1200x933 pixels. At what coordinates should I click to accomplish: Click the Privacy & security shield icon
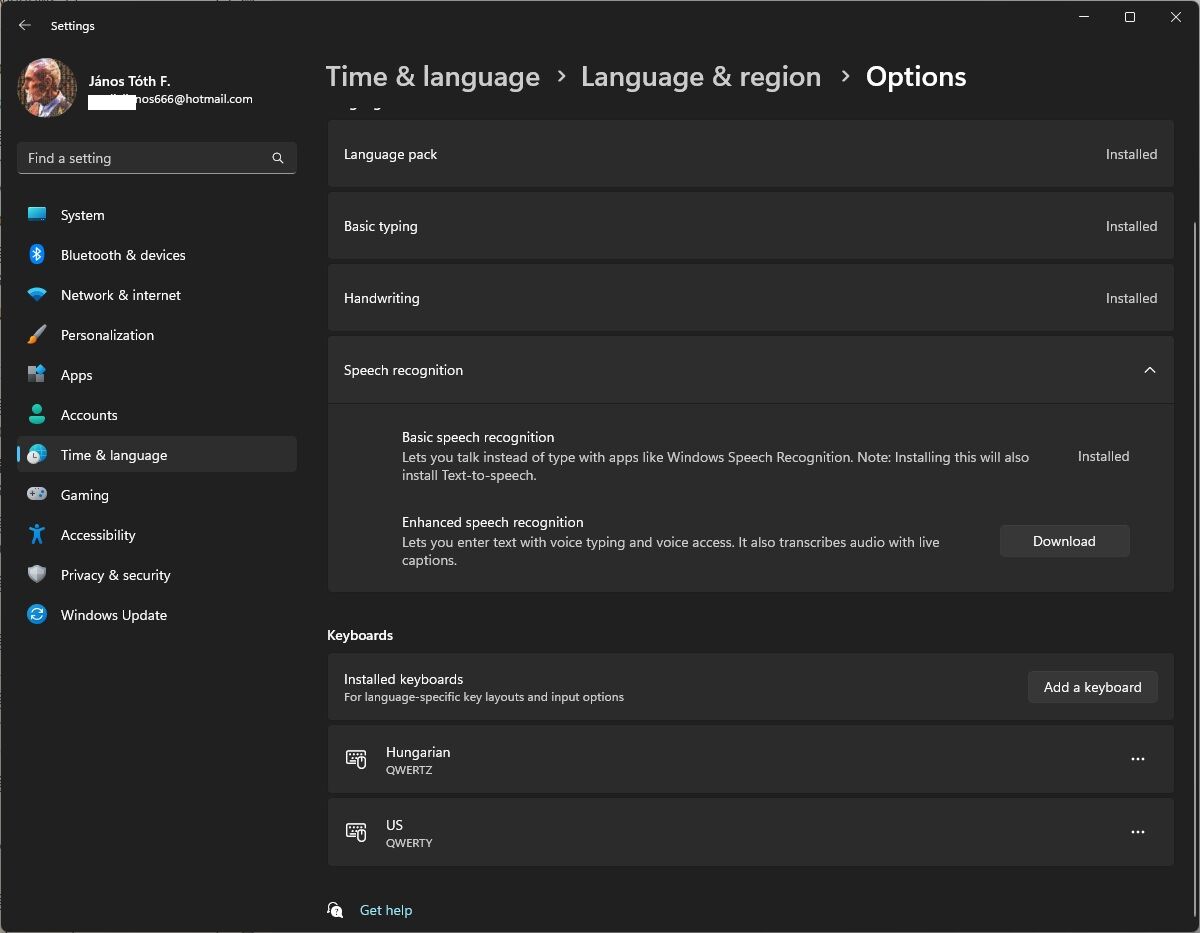pos(37,575)
